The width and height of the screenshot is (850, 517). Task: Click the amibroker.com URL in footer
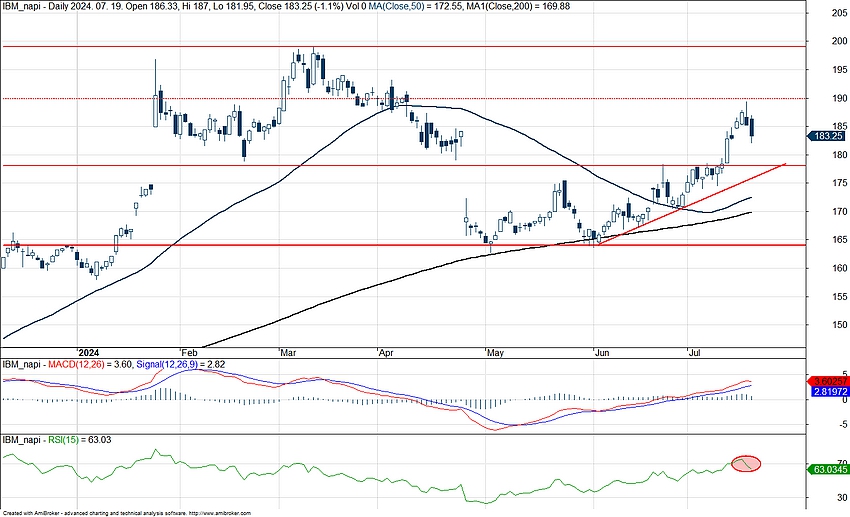point(220,513)
